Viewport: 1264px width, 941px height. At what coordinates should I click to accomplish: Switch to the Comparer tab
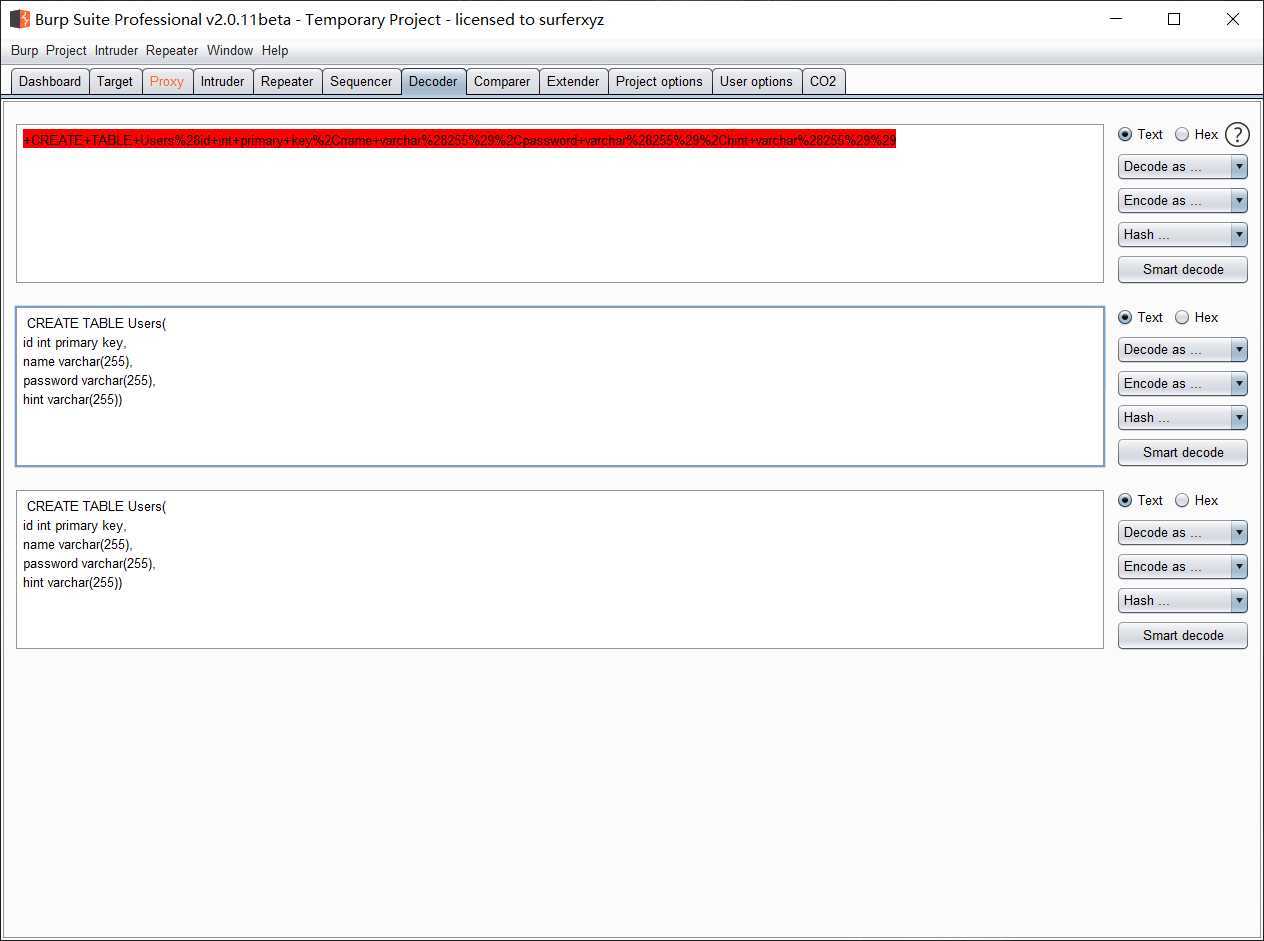pyautogui.click(x=502, y=81)
